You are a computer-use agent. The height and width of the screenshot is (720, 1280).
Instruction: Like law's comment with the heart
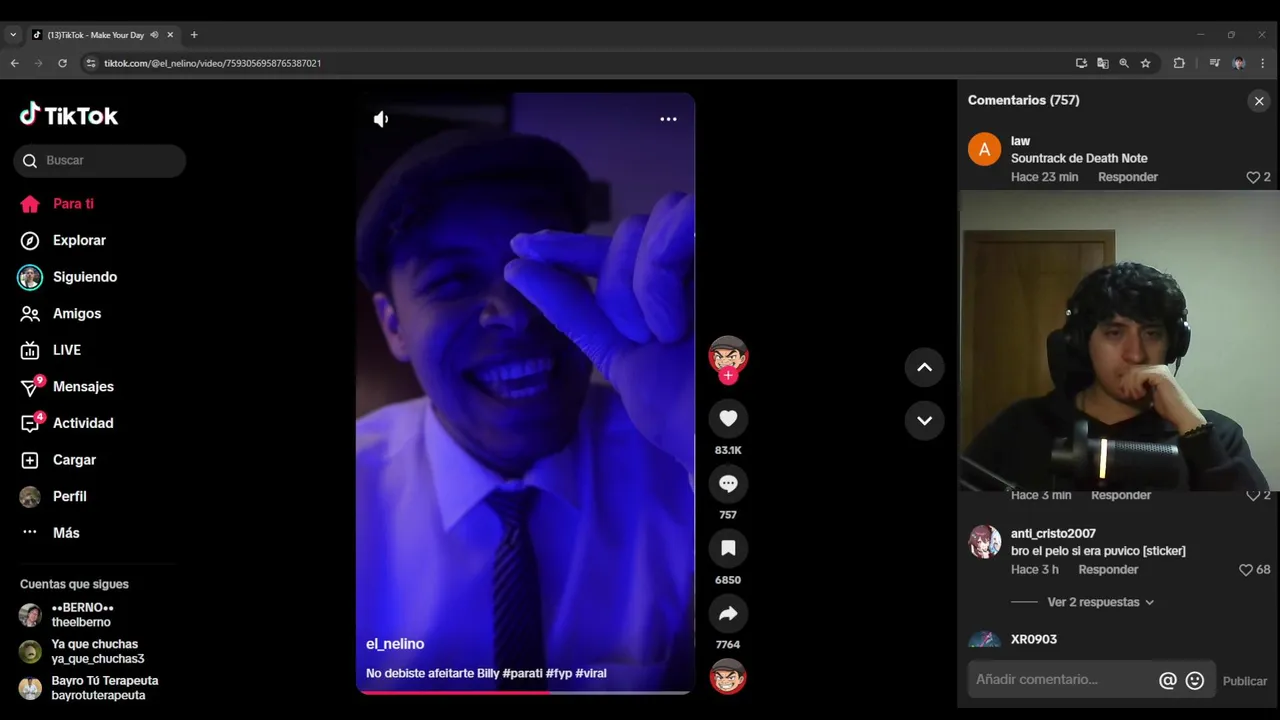coord(1253,177)
